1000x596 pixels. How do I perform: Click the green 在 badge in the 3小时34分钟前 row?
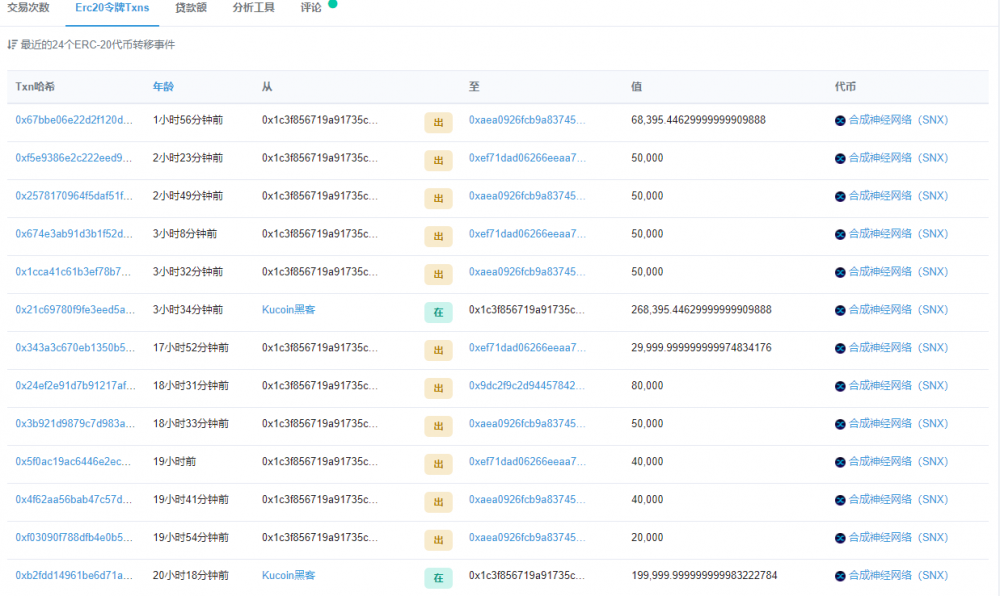[x=438, y=312]
